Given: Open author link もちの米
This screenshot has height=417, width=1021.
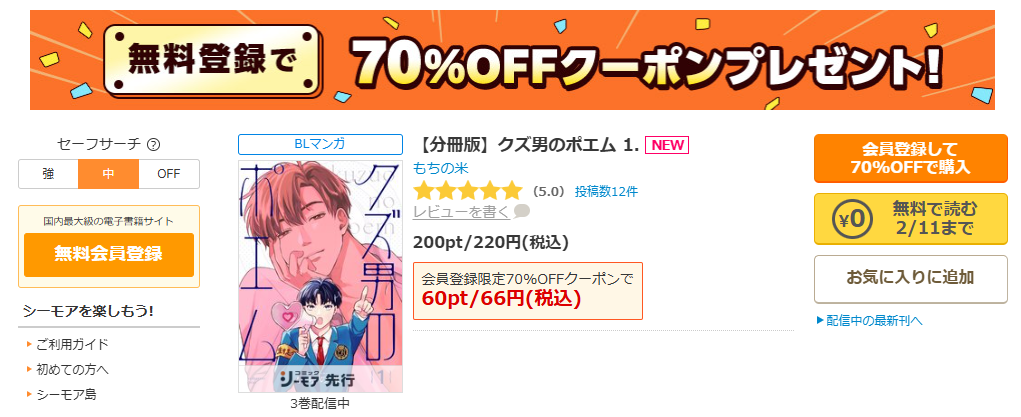Looking at the screenshot, I should (441, 168).
